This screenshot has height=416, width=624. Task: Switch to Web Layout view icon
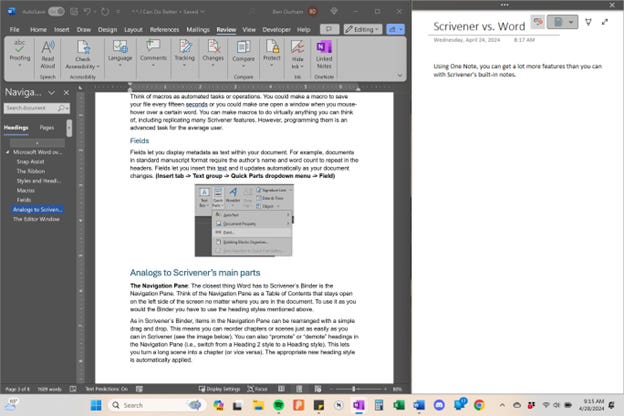[317, 389]
